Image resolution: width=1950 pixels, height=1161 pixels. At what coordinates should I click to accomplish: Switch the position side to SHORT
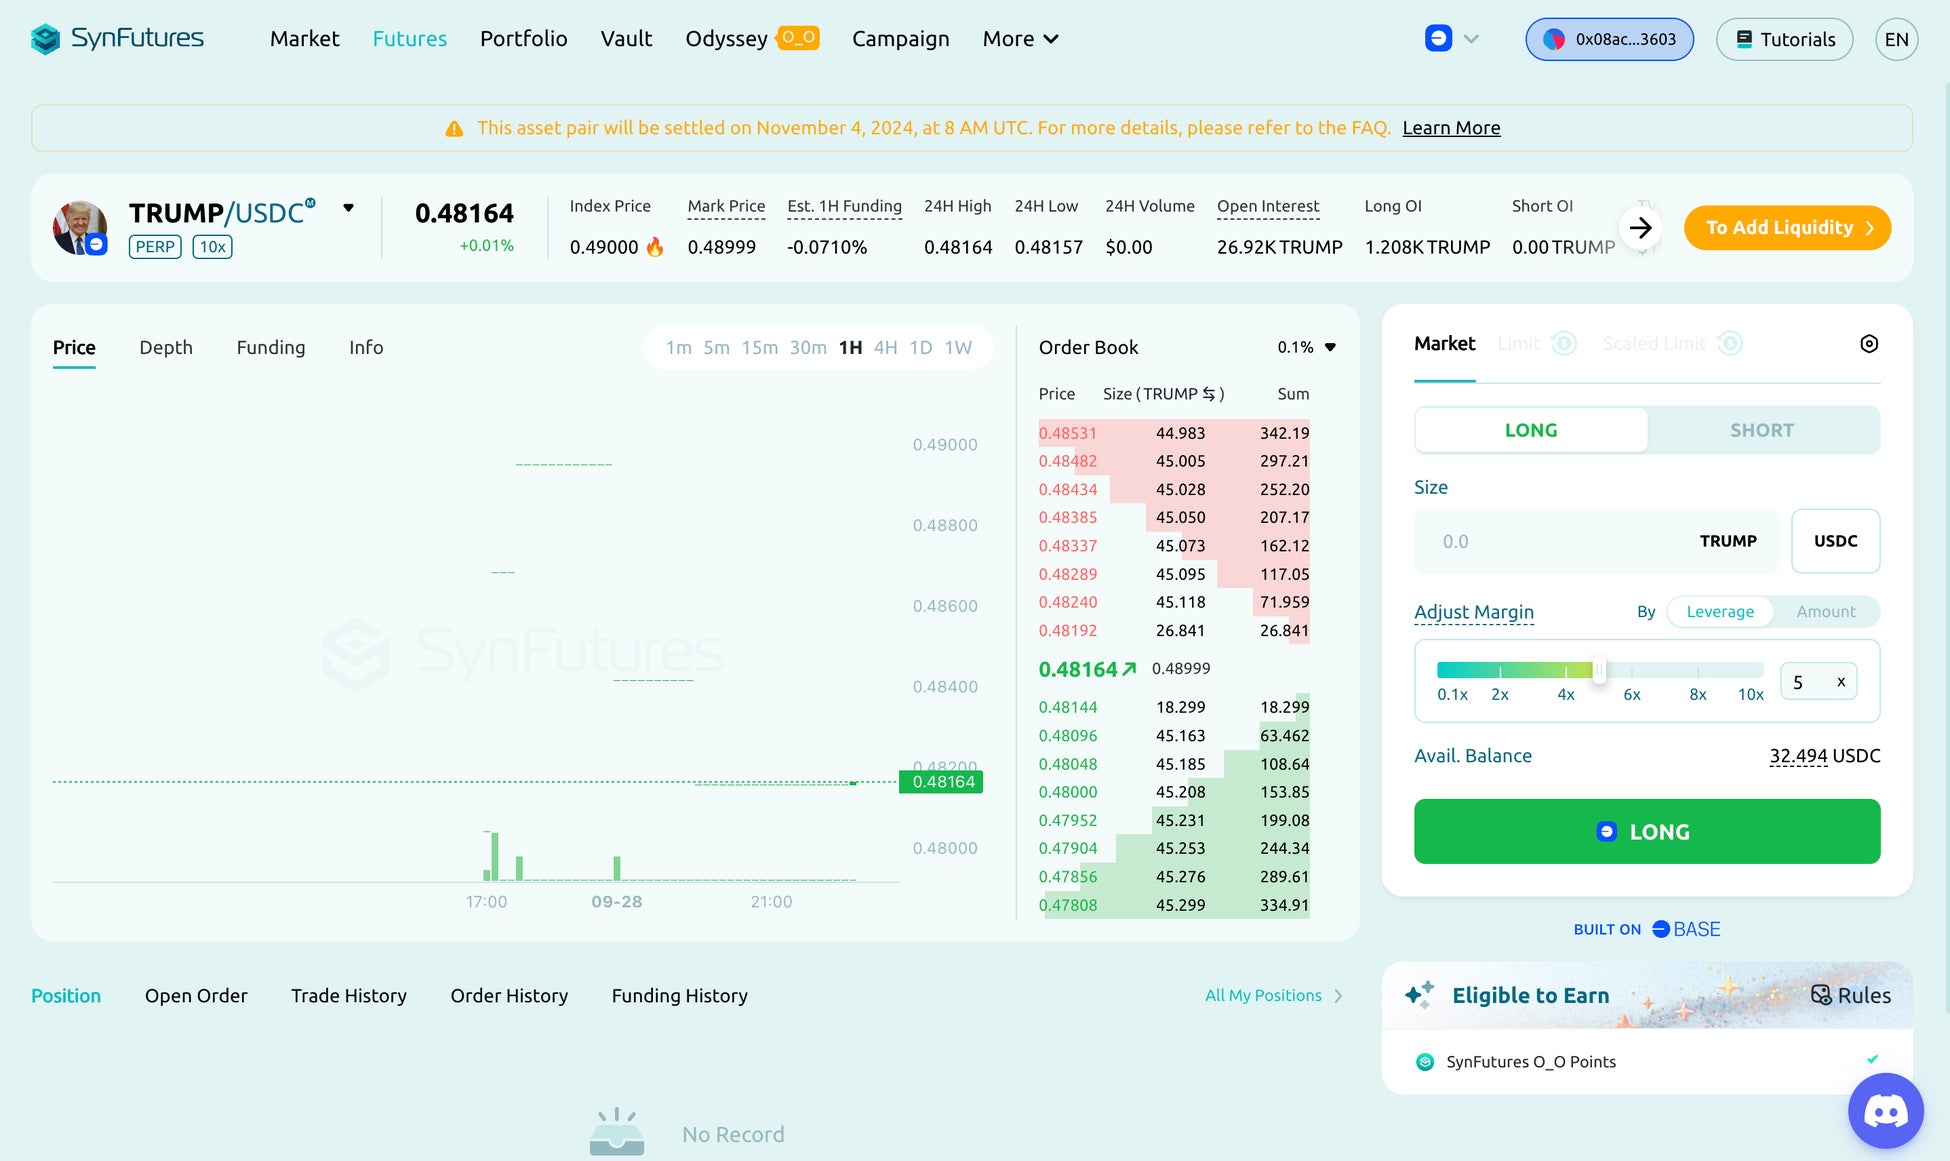coord(1761,430)
